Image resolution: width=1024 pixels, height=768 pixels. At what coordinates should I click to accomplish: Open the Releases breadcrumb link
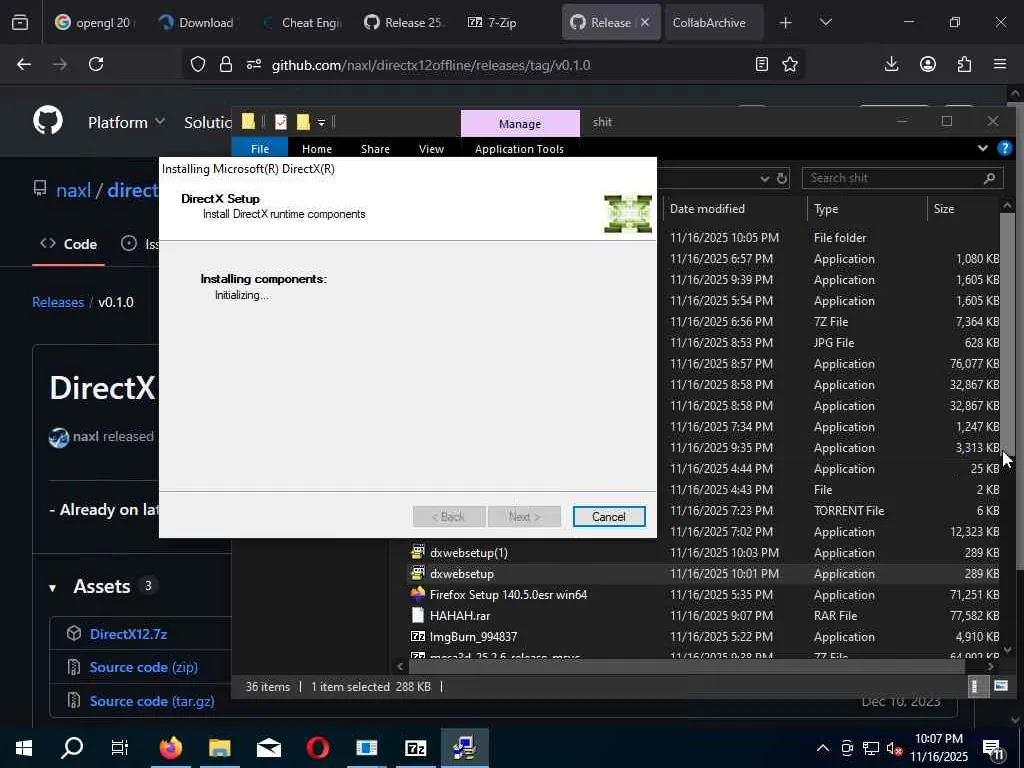[x=58, y=302]
